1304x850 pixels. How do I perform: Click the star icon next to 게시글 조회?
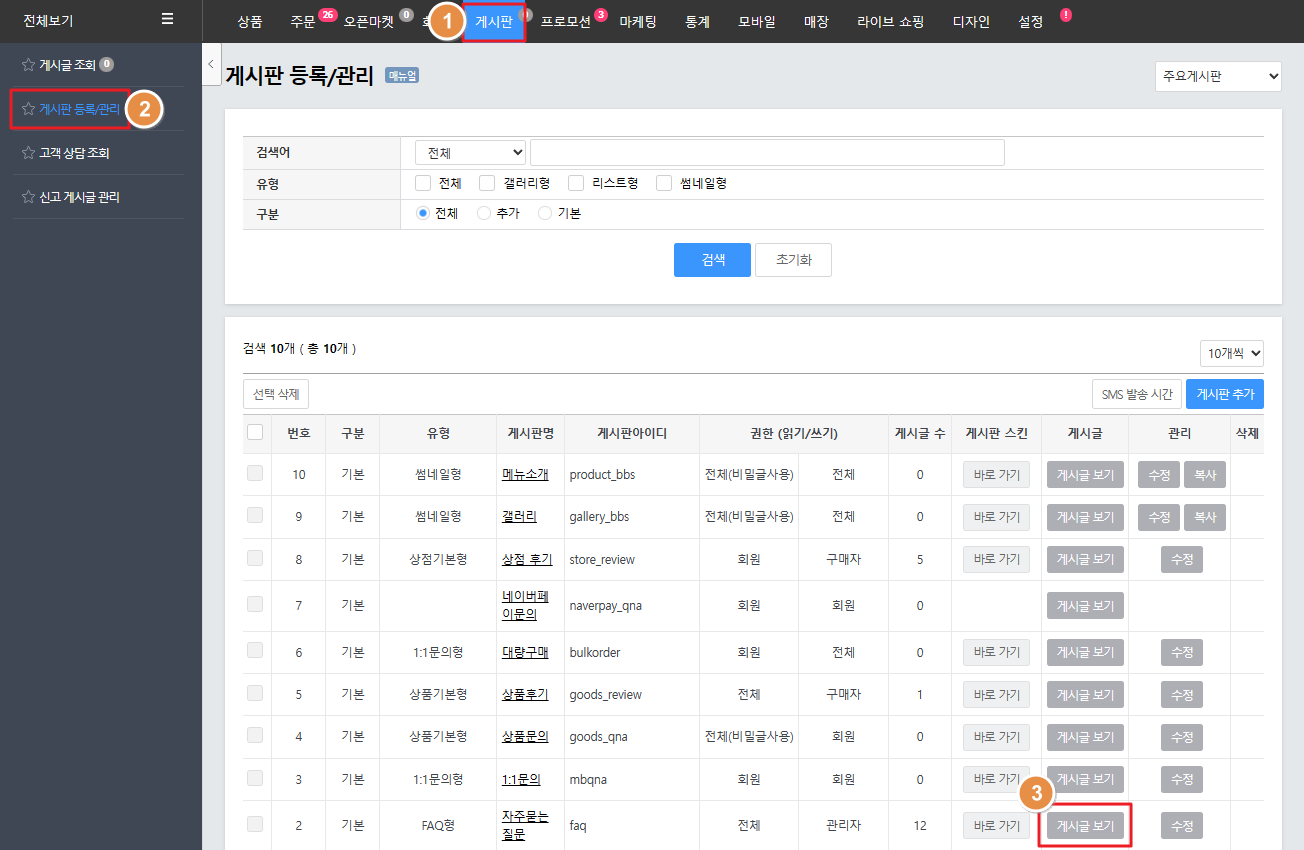click(28, 65)
